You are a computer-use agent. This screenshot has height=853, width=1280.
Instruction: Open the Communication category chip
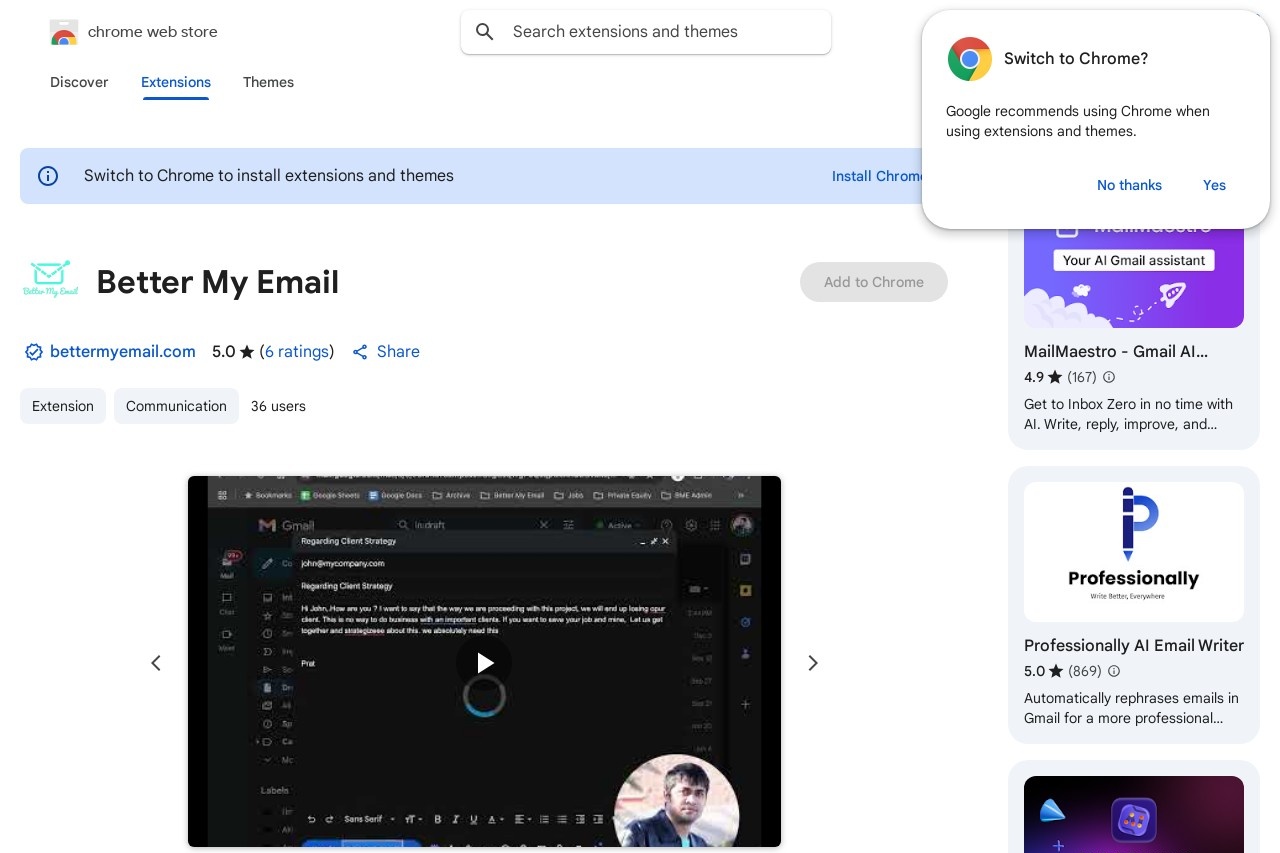point(176,406)
